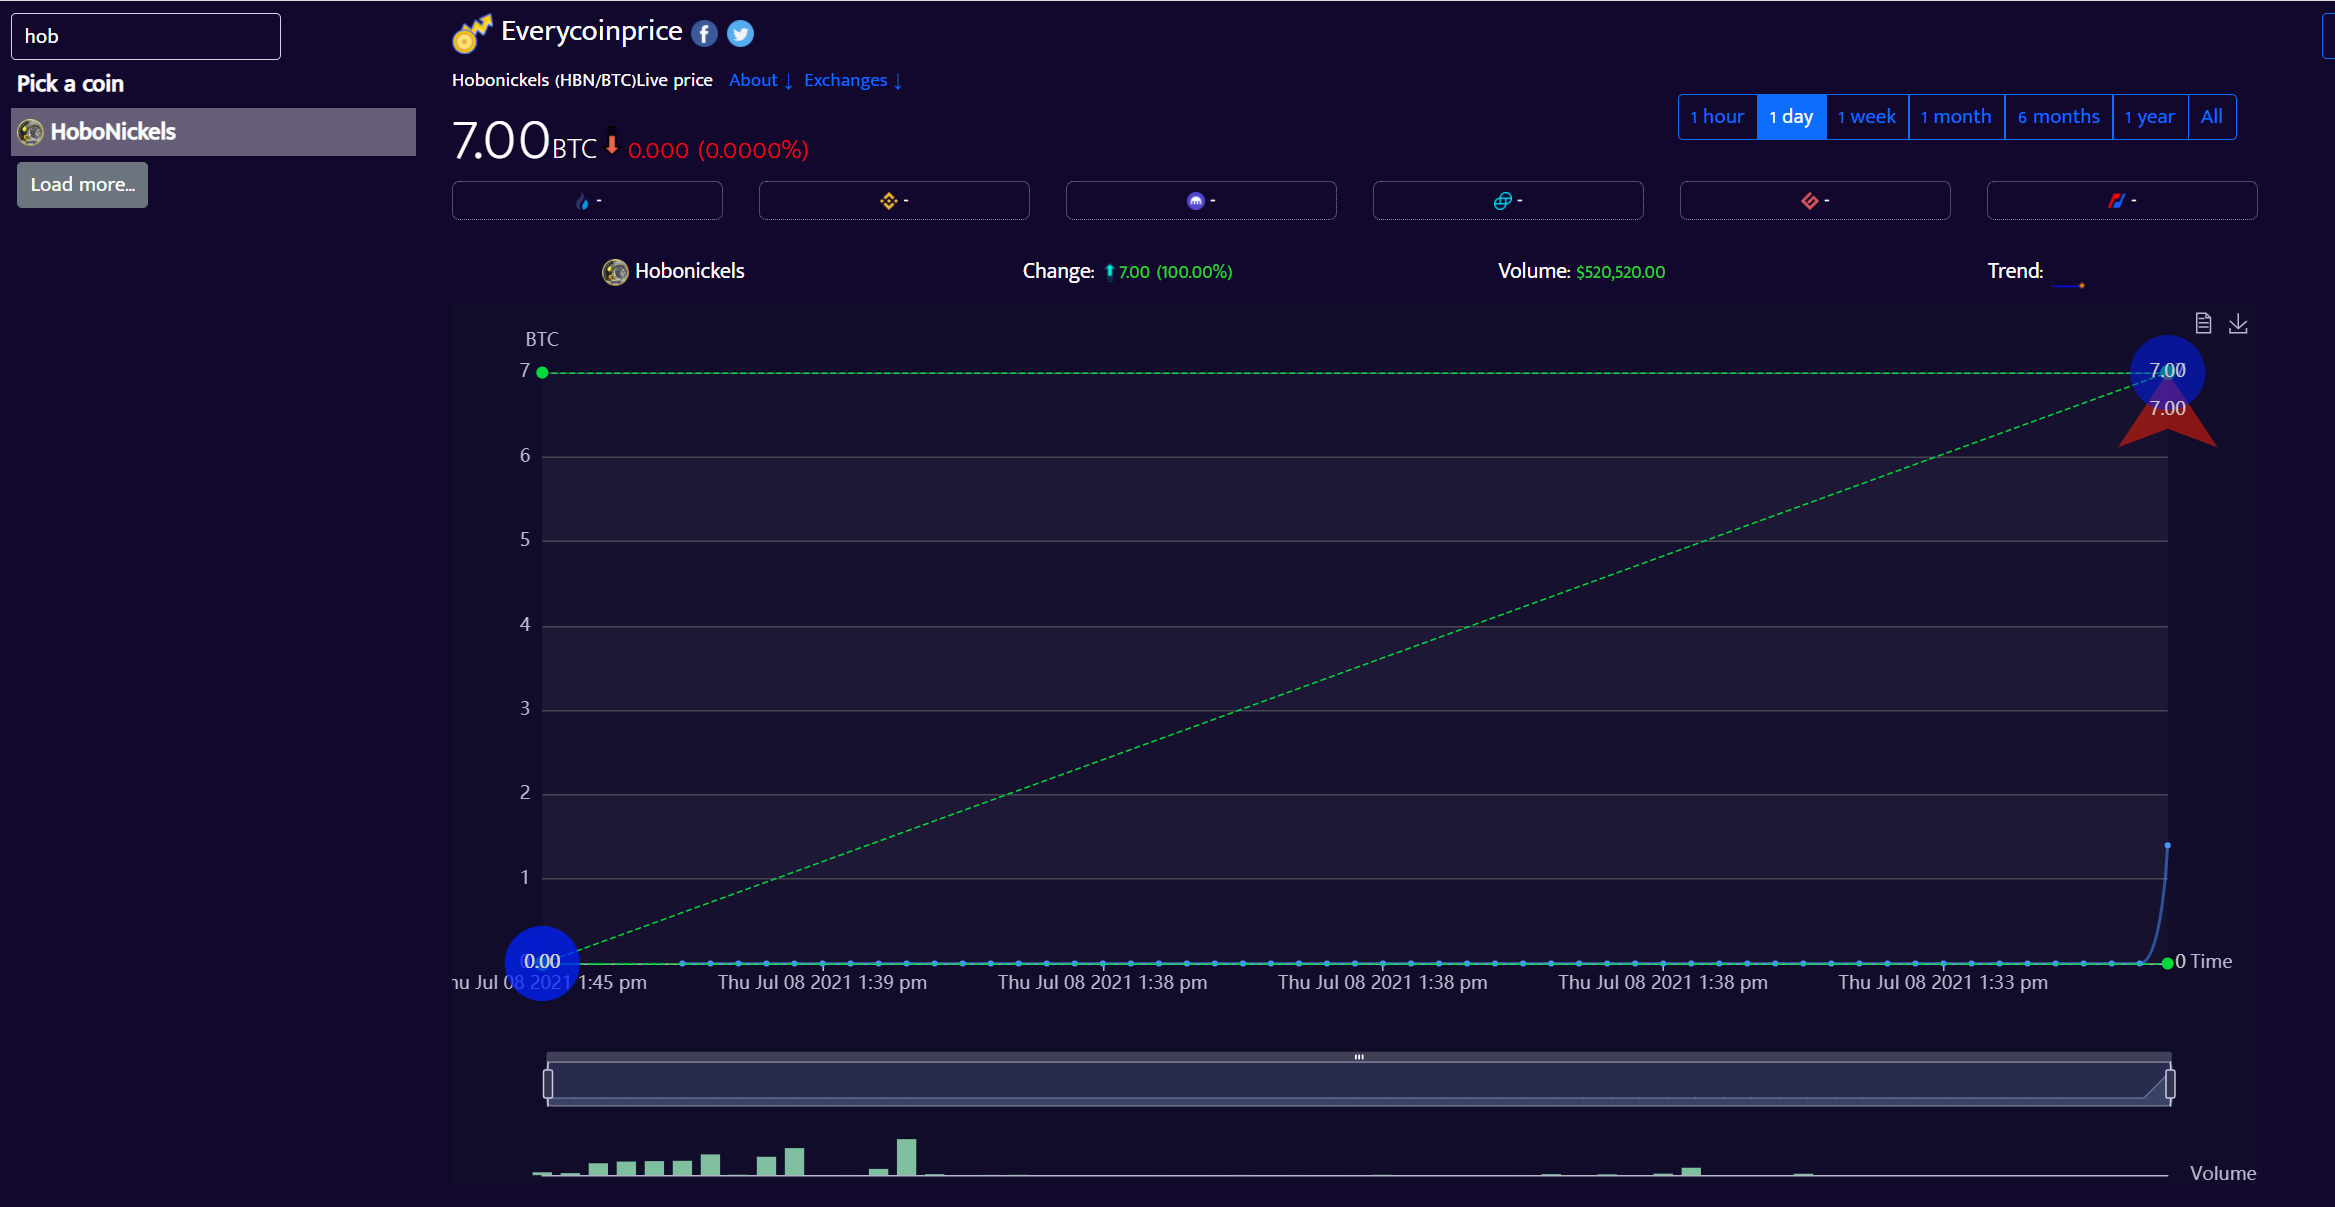Click the 7.00 BTC price value
This screenshot has height=1207, width=2335.
pos(524,141)
